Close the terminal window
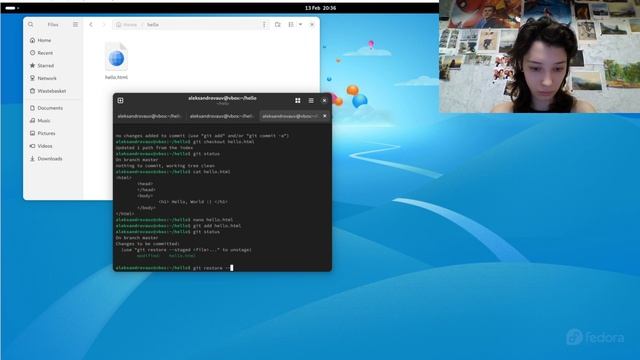This screenshot has width=640, height=360. 324,100
